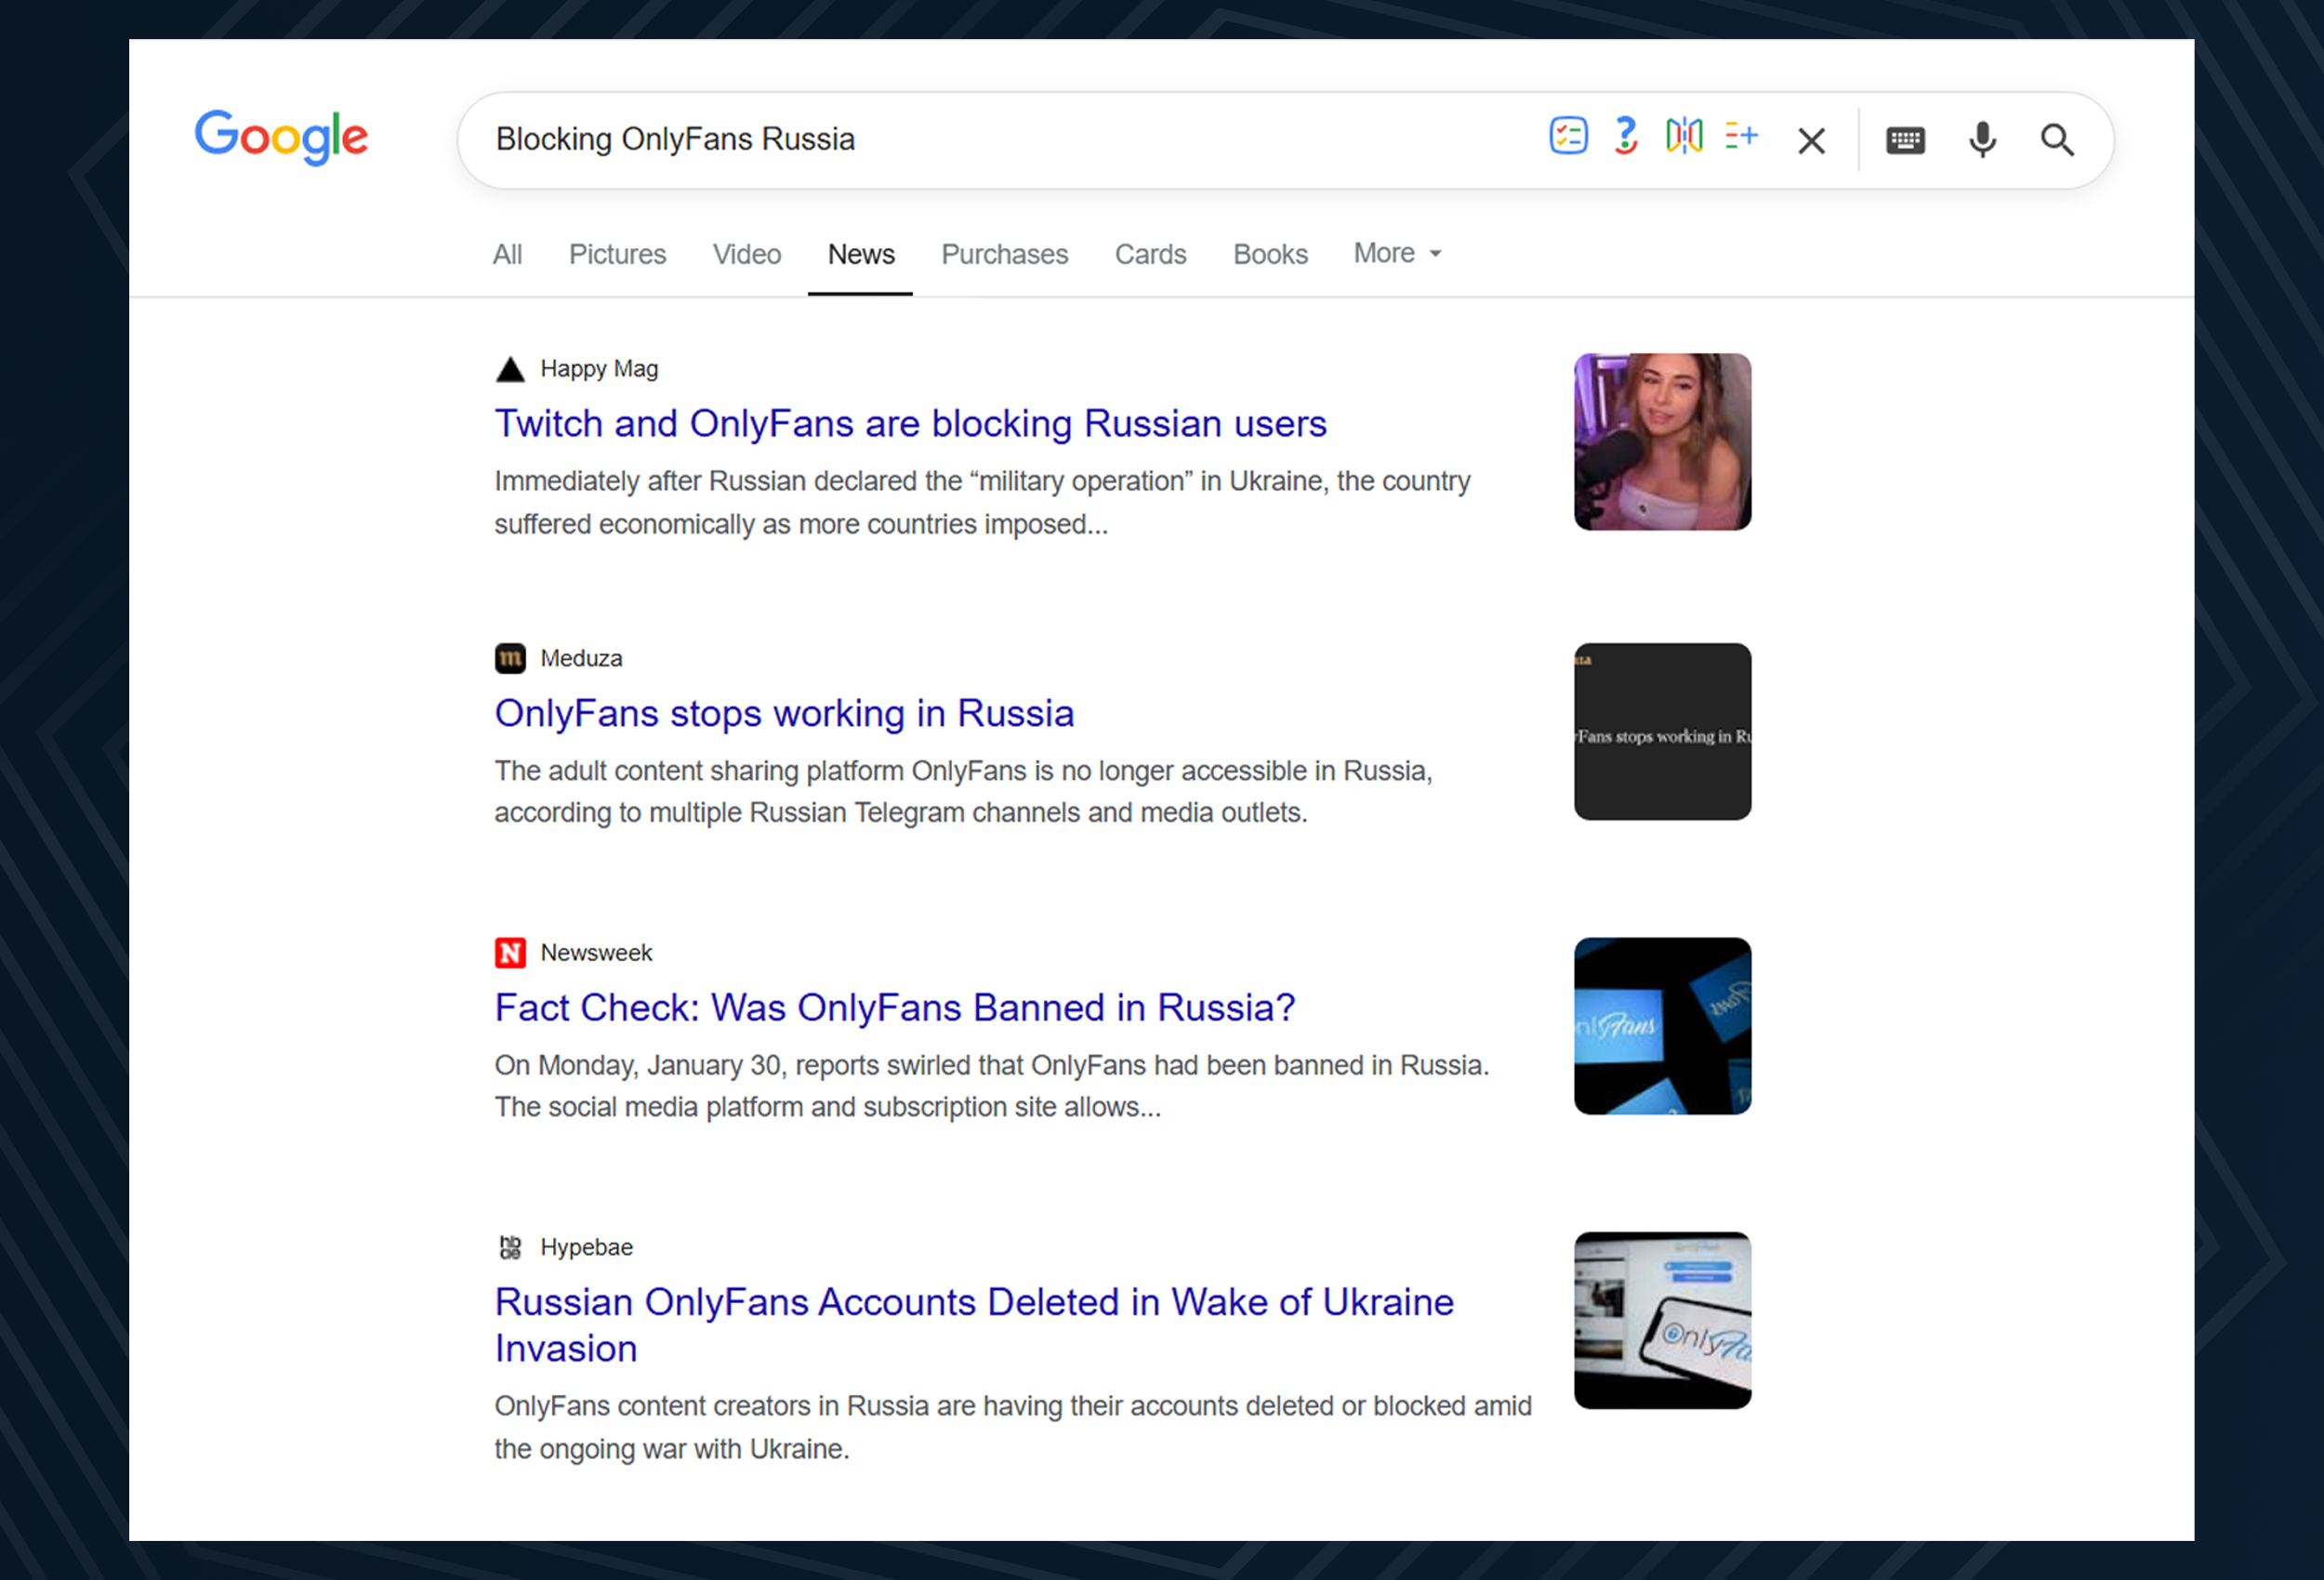Click the Meduza source icon
Viewport: 2324px width, 1580px height.
pos(510,658)
